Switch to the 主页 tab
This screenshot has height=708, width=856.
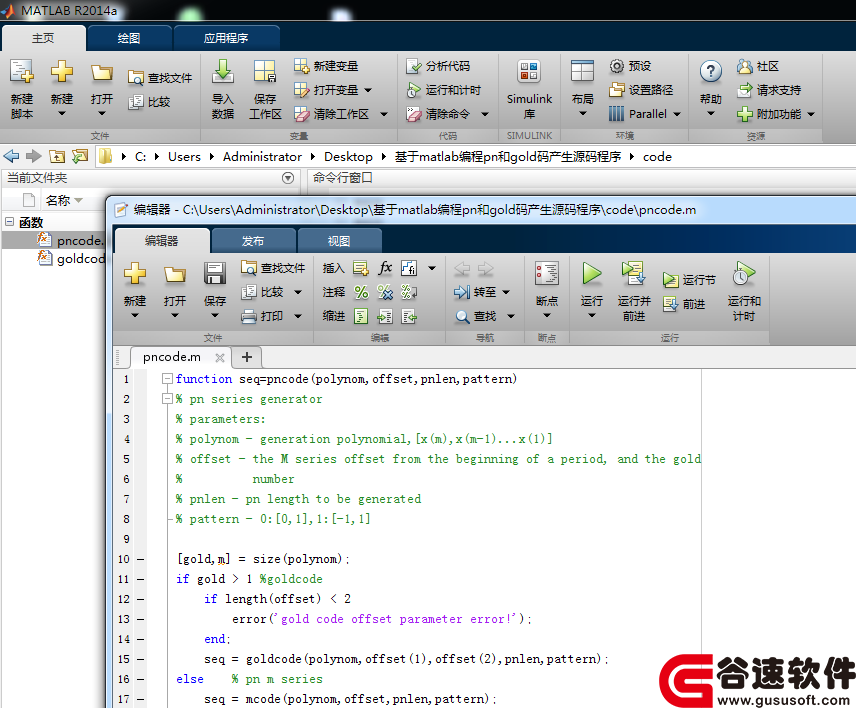coord(43,38)
